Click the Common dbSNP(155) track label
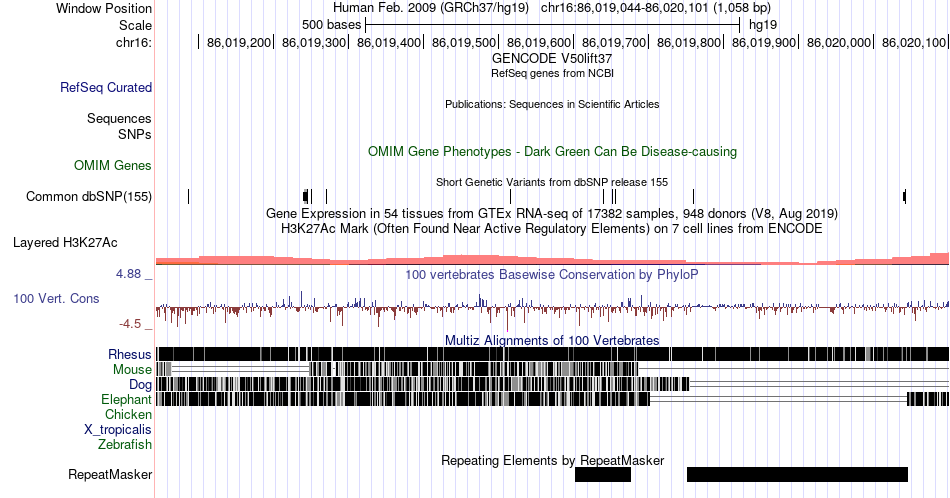The width and height of the screenshot is (950, 498). point(89,196)
